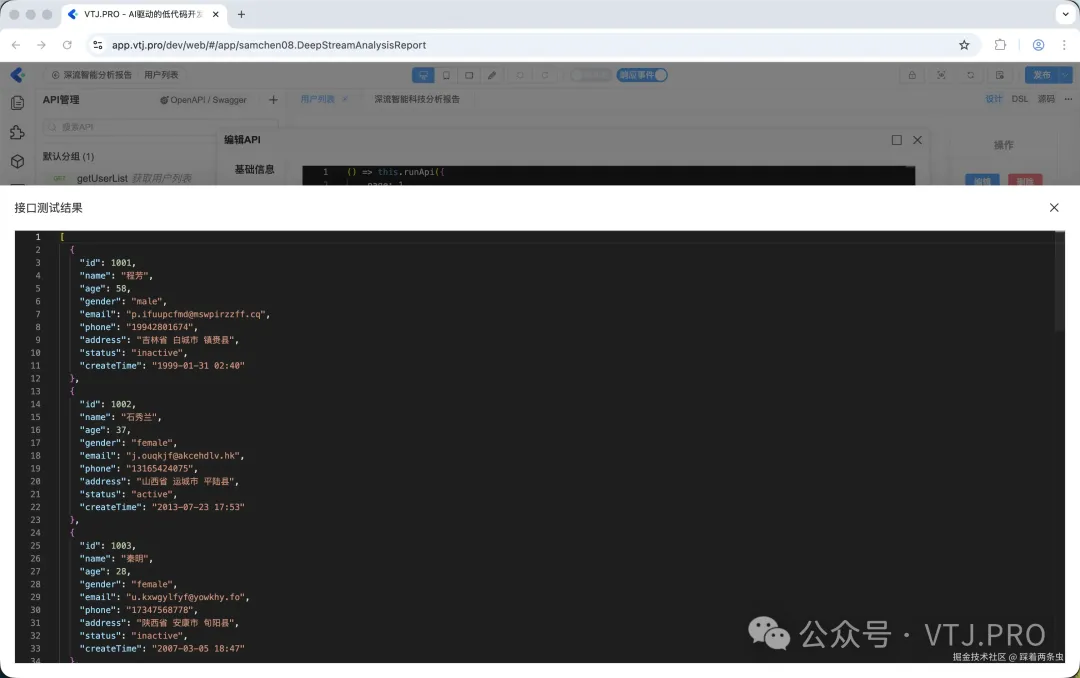1080x678 pixels.
Task: Click createTime "2013-07-23 17:53"
Action: coord(198,507)
